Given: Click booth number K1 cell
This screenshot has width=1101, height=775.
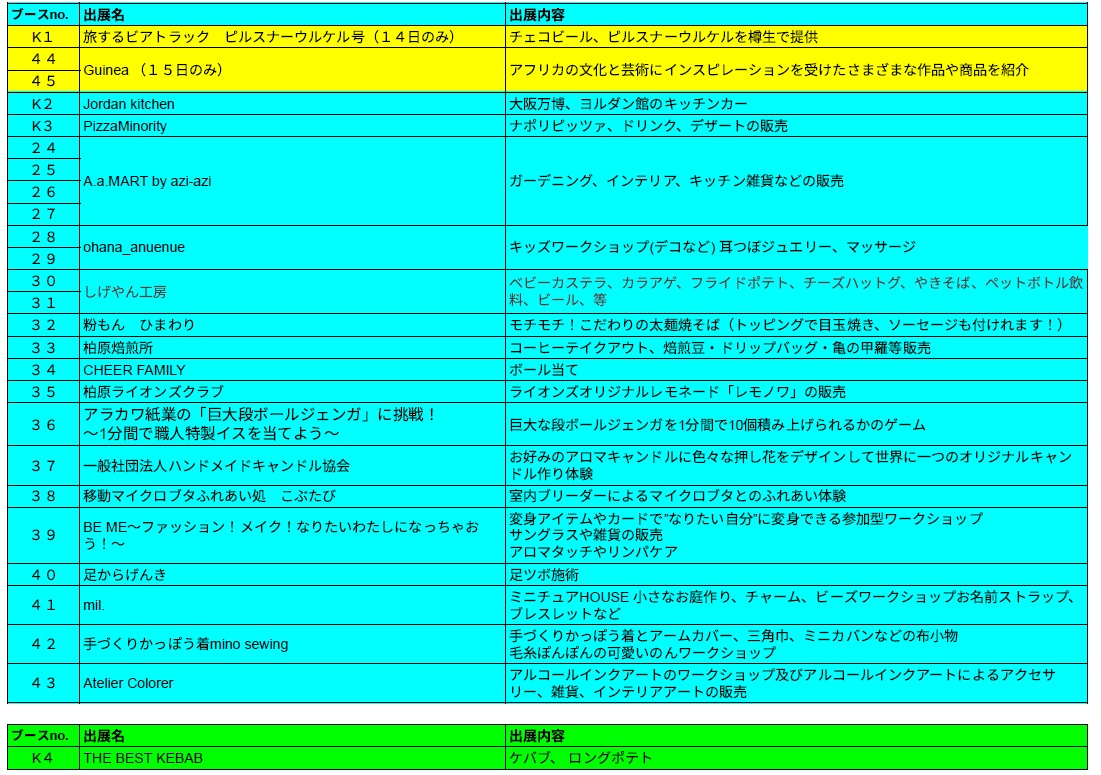Looking at the screenshot, I should pos(42,37).
